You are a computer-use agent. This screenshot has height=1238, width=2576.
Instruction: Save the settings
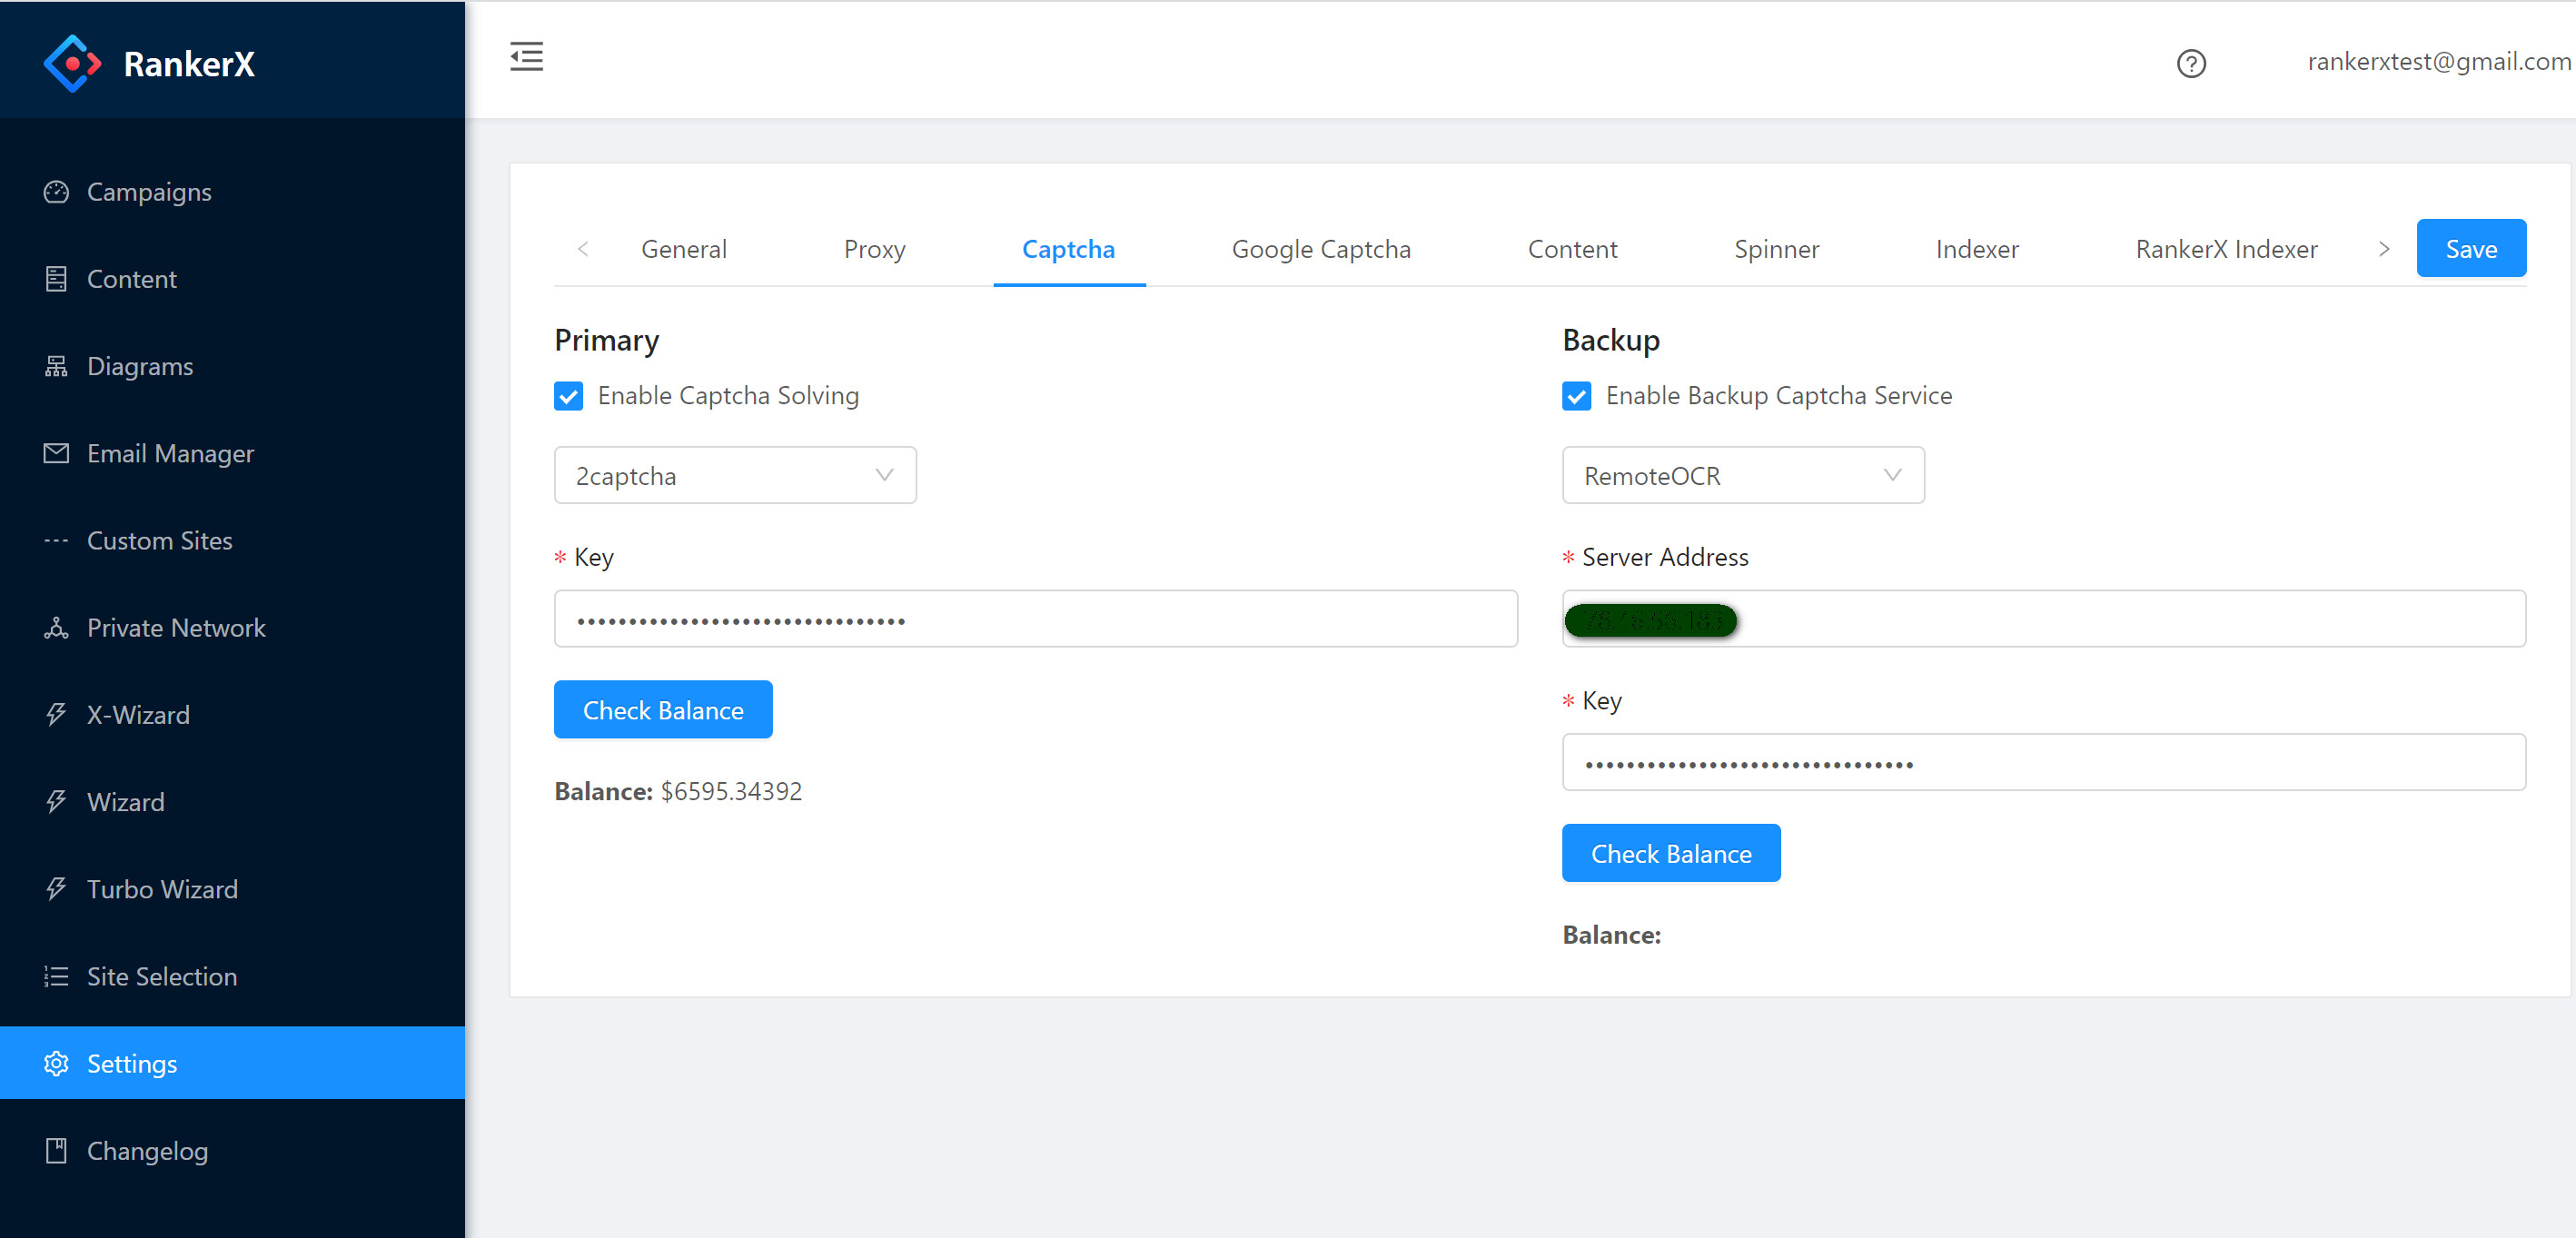[2471, 248]
